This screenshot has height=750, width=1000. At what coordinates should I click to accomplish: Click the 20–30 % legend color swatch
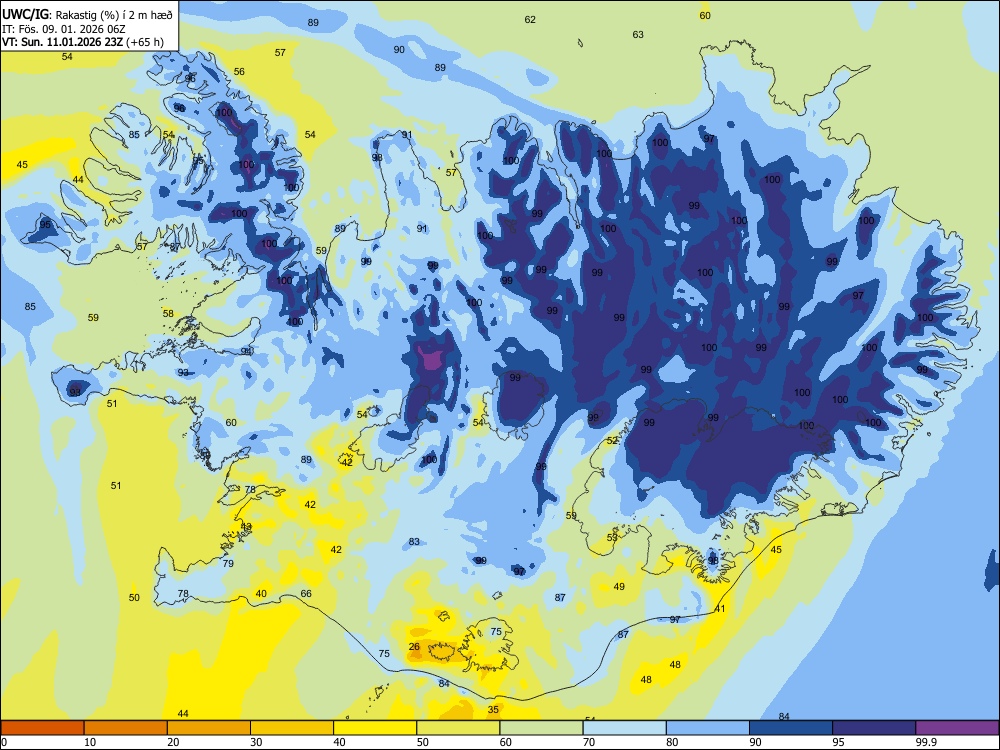tap(209, 728)
